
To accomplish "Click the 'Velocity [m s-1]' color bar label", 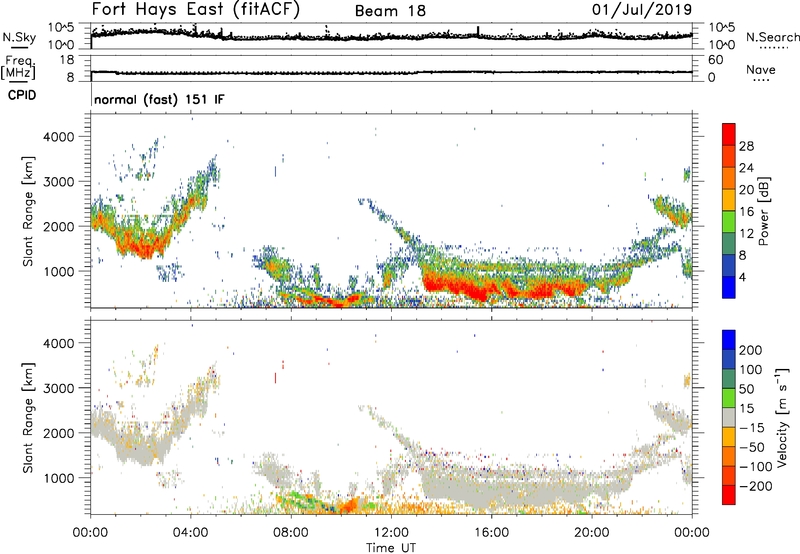I will [782, 417].
